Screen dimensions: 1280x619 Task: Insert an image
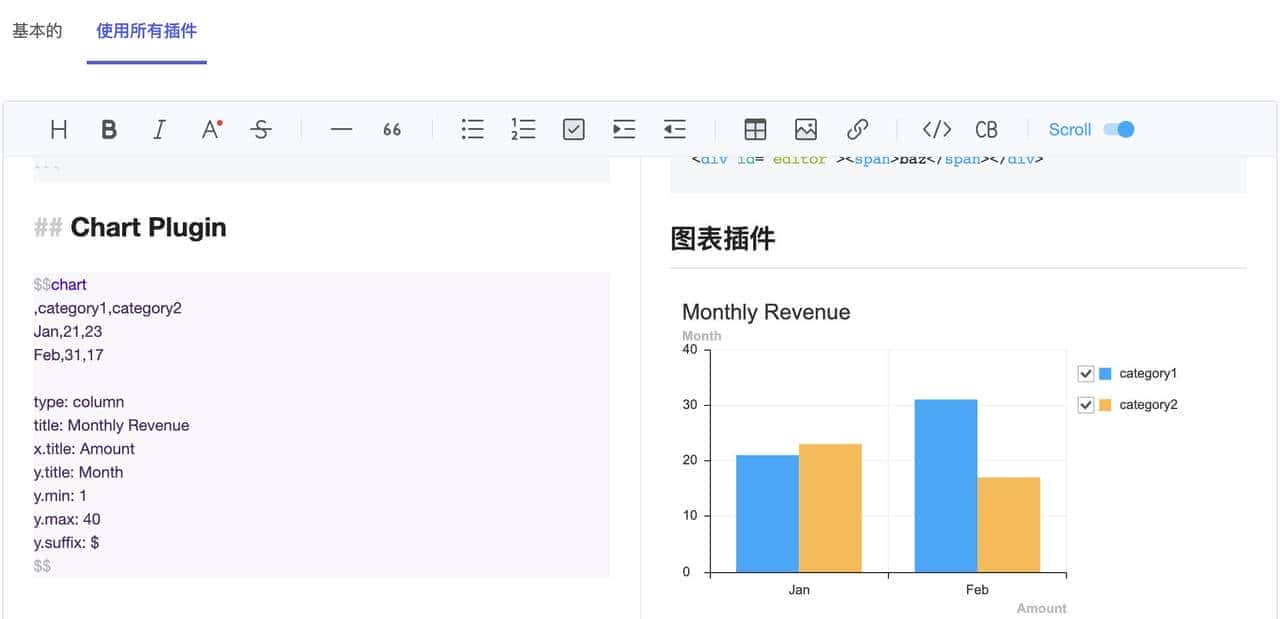(x=805, y=129)
